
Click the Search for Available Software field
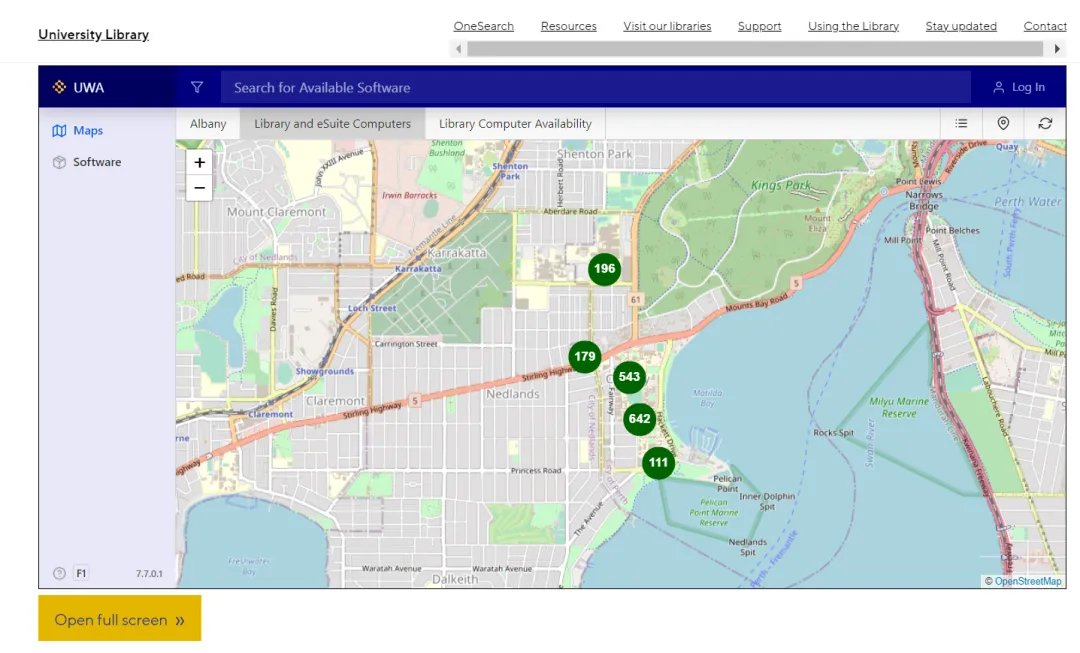click(595, 87)
